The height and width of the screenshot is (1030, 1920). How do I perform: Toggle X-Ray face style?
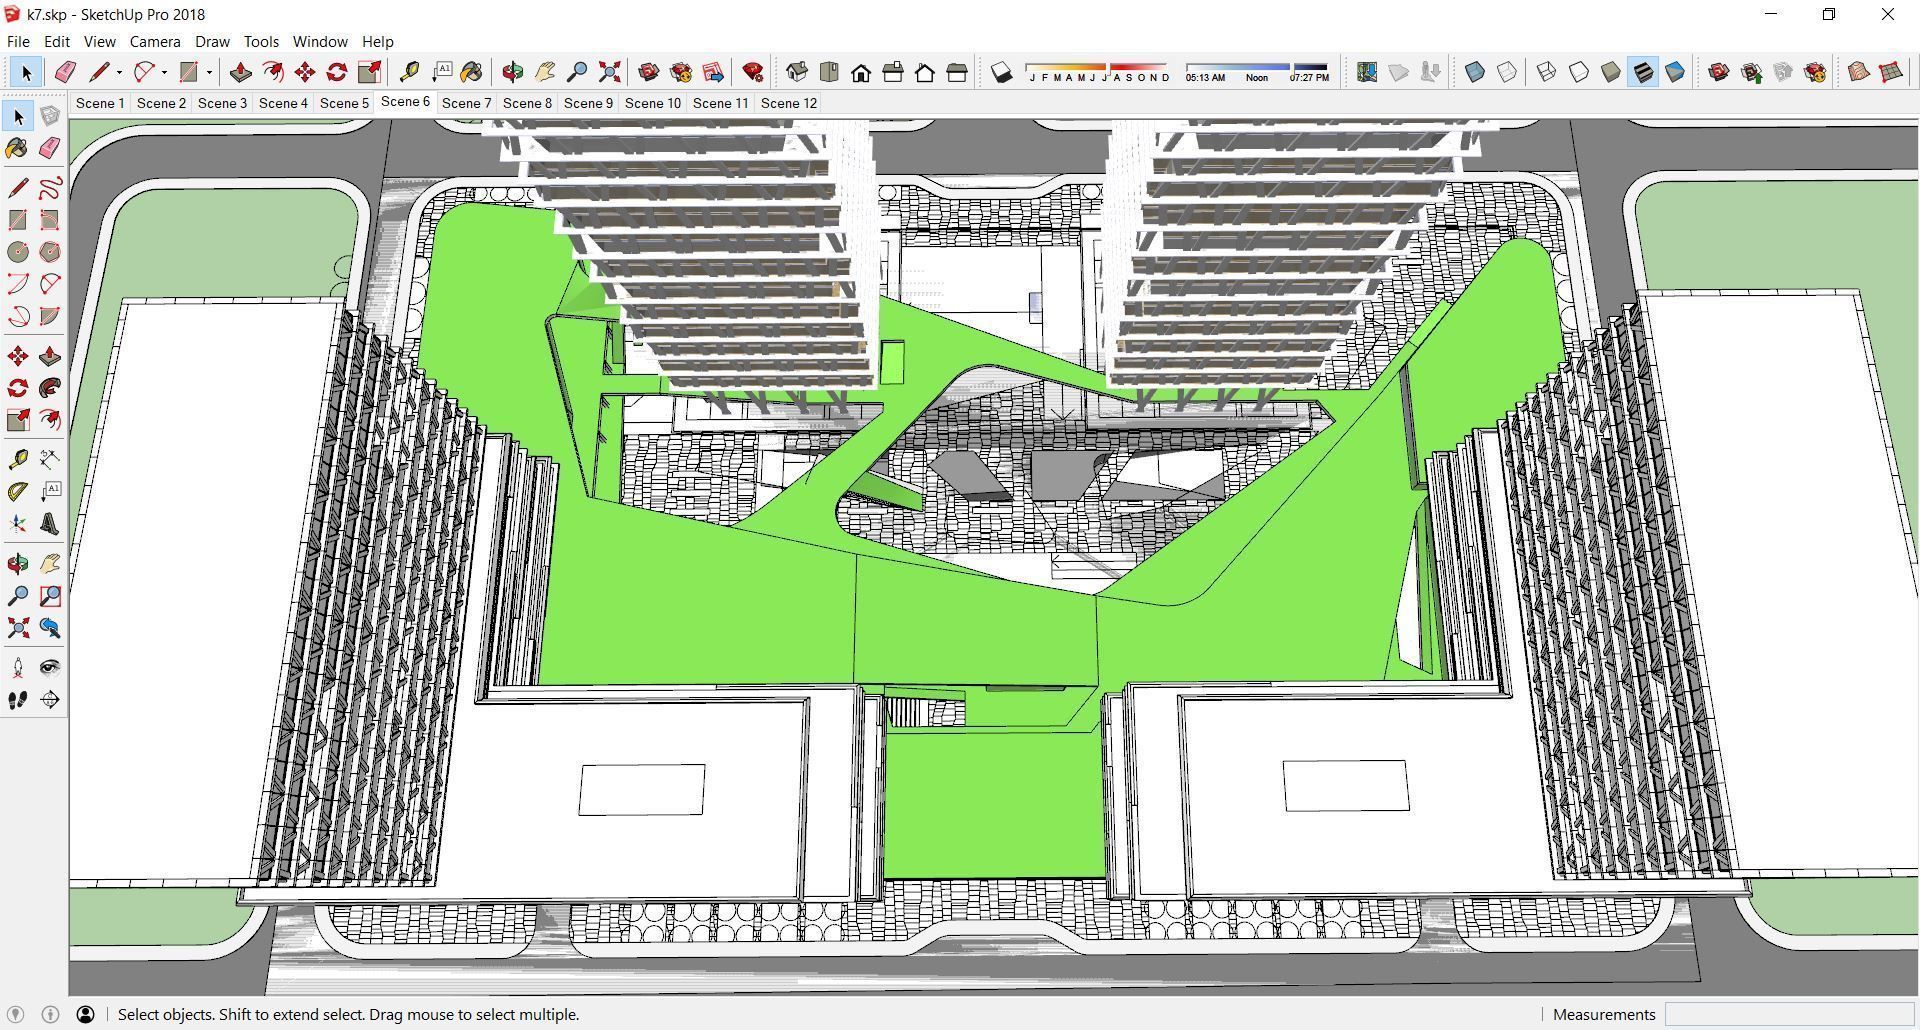[1475, 72]
